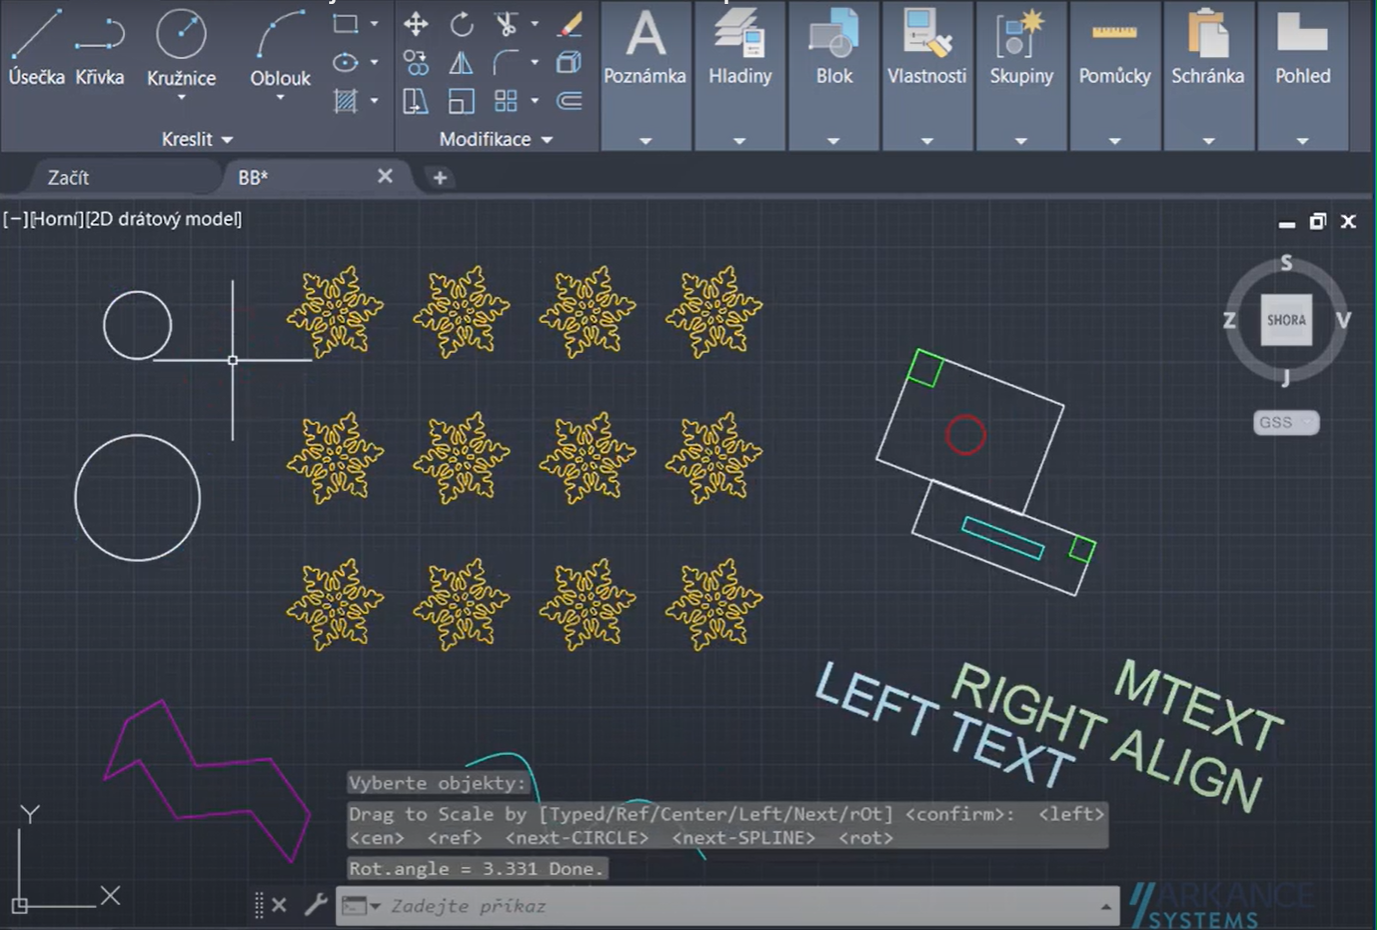Launch the Offset tool

(569, 101)
